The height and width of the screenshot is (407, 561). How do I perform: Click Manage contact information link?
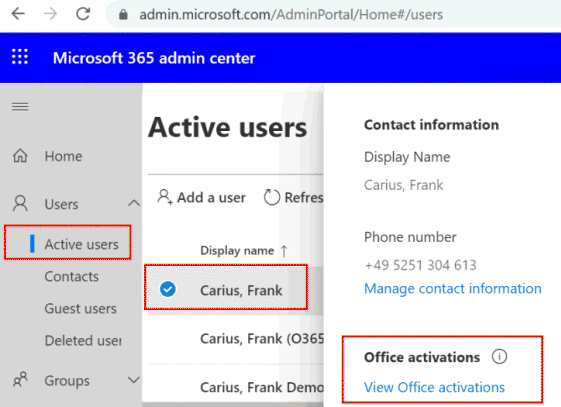453,289
